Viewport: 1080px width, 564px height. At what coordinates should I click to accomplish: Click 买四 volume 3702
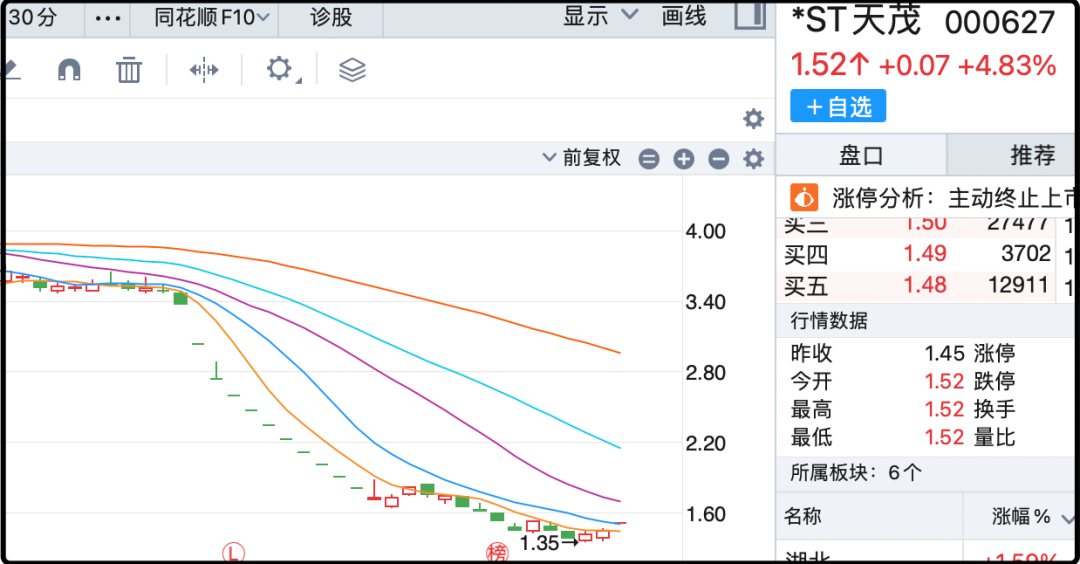click(x=1026, y=253)
